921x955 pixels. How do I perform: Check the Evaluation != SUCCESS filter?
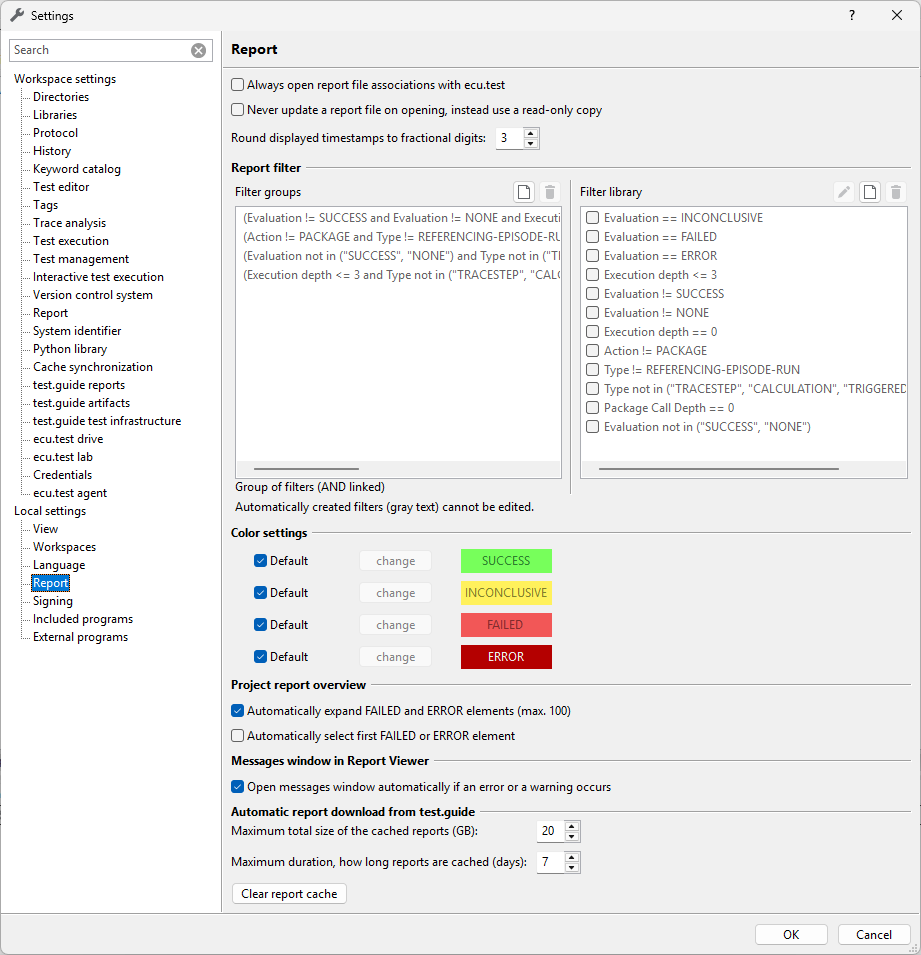(593, 294)
